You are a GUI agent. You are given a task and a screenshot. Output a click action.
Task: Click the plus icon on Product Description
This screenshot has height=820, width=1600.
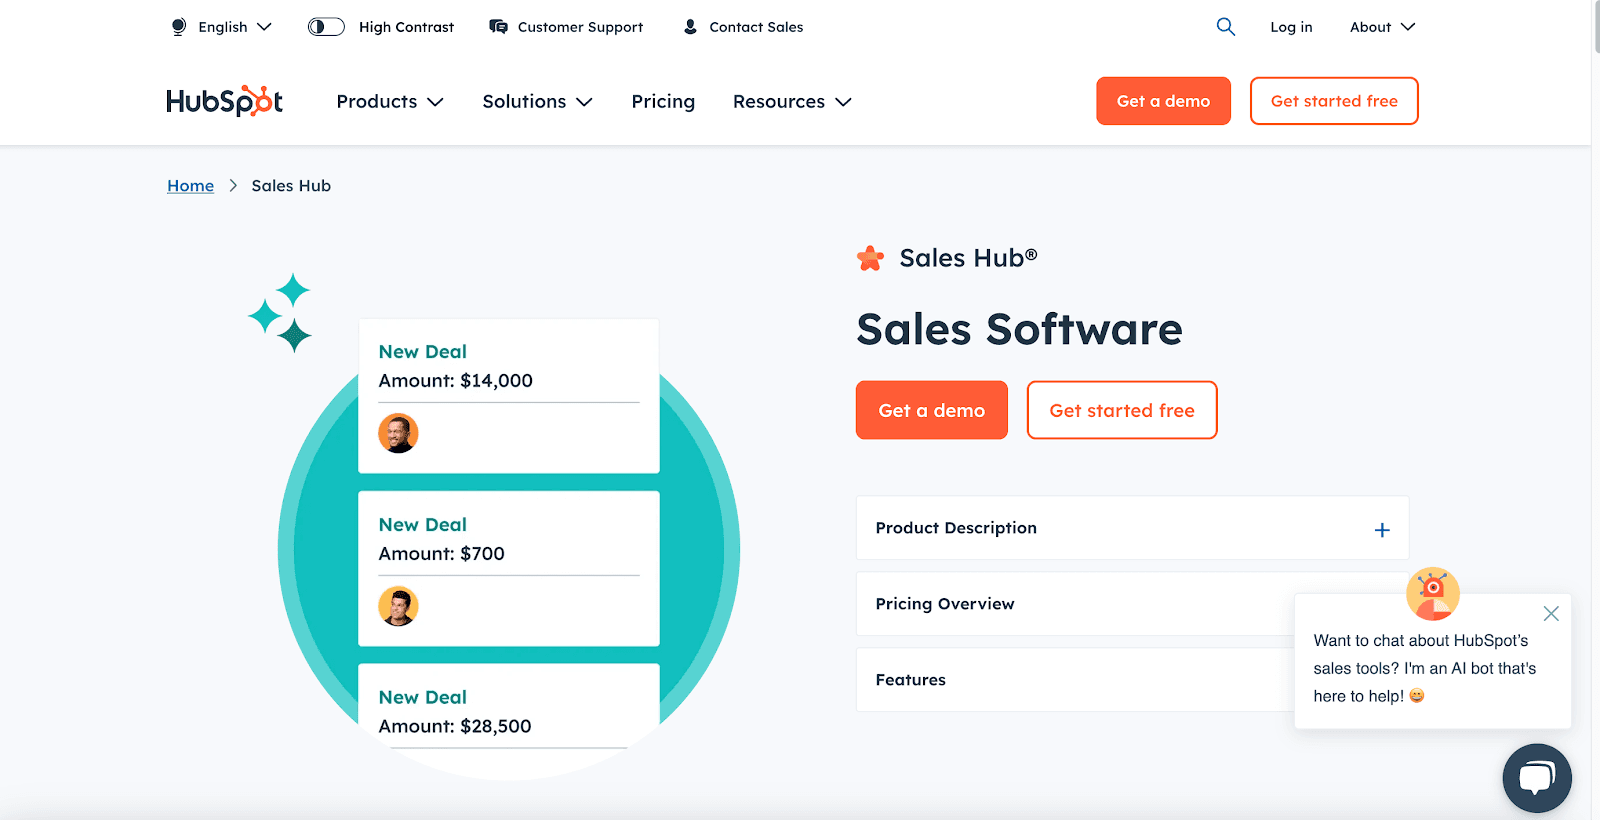(1381, 530)
